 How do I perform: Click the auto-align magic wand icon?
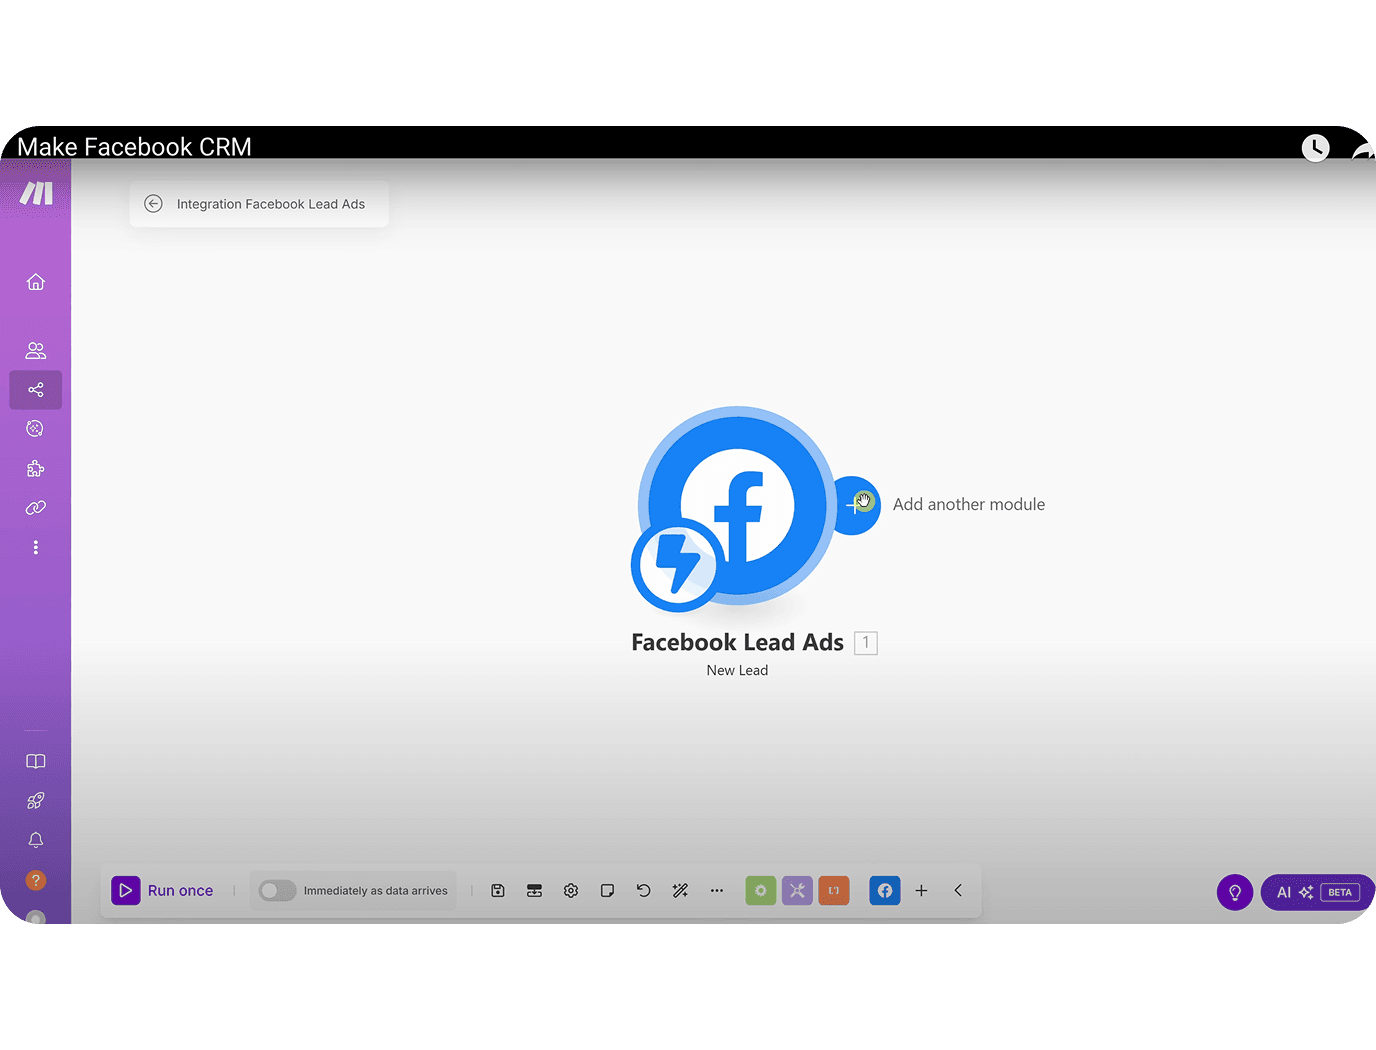680,891
